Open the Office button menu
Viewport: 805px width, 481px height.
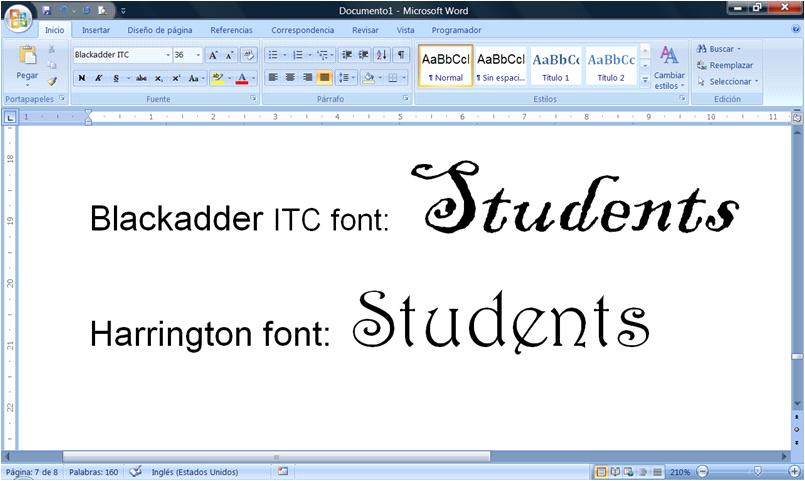[18, 18]
